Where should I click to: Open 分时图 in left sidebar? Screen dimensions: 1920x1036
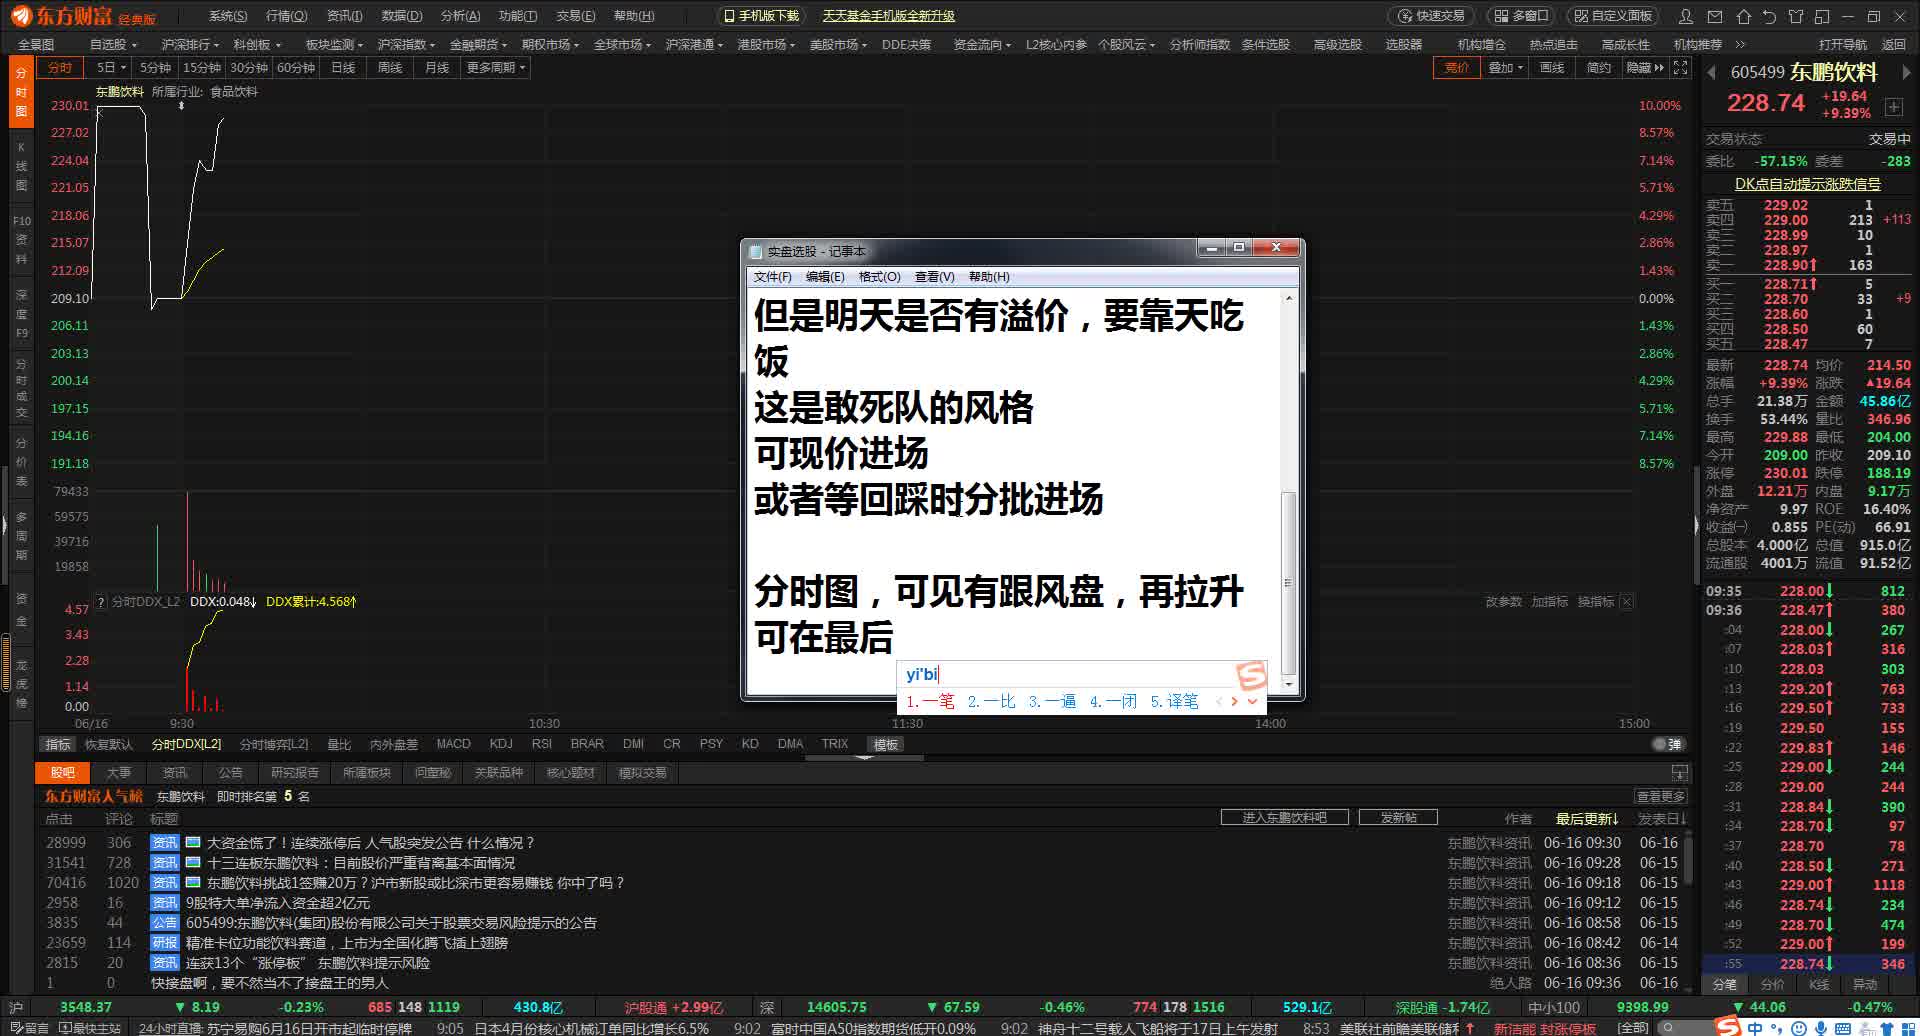tap(21, 92)
